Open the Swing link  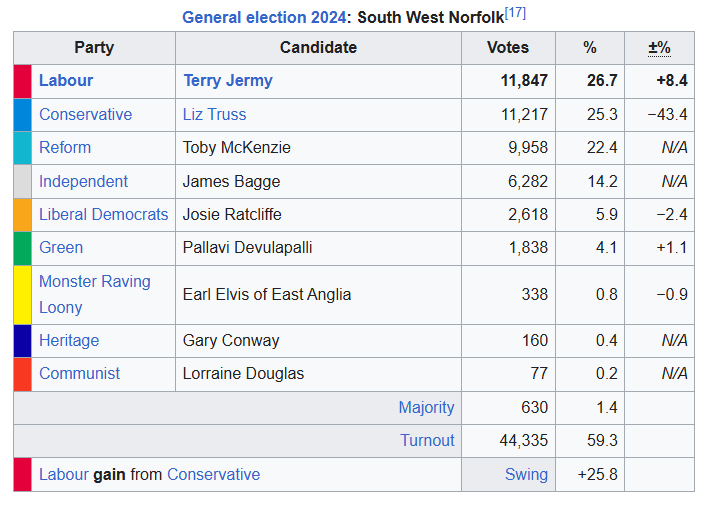526,474
